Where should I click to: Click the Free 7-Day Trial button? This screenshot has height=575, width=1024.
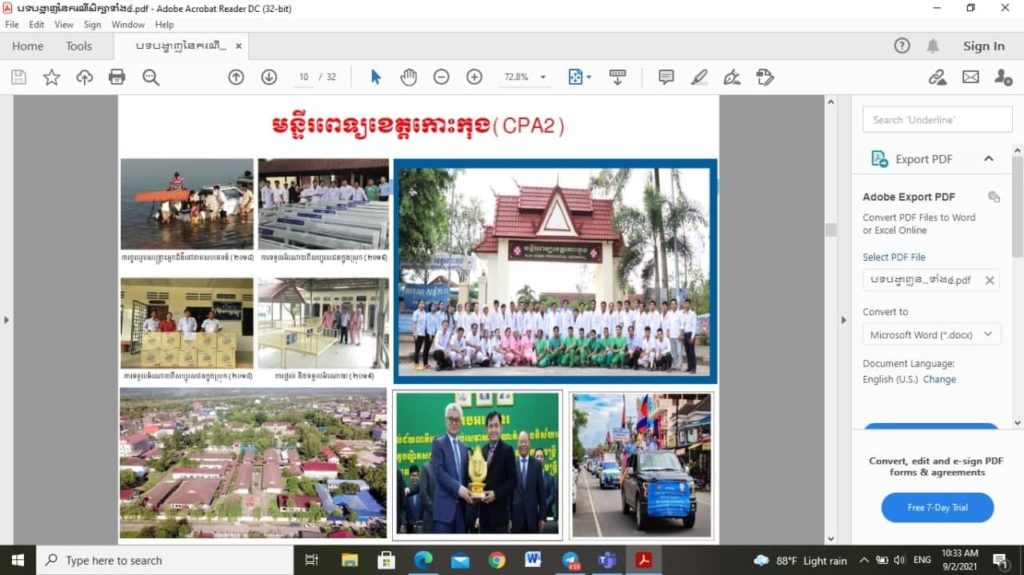click(937, 507)
